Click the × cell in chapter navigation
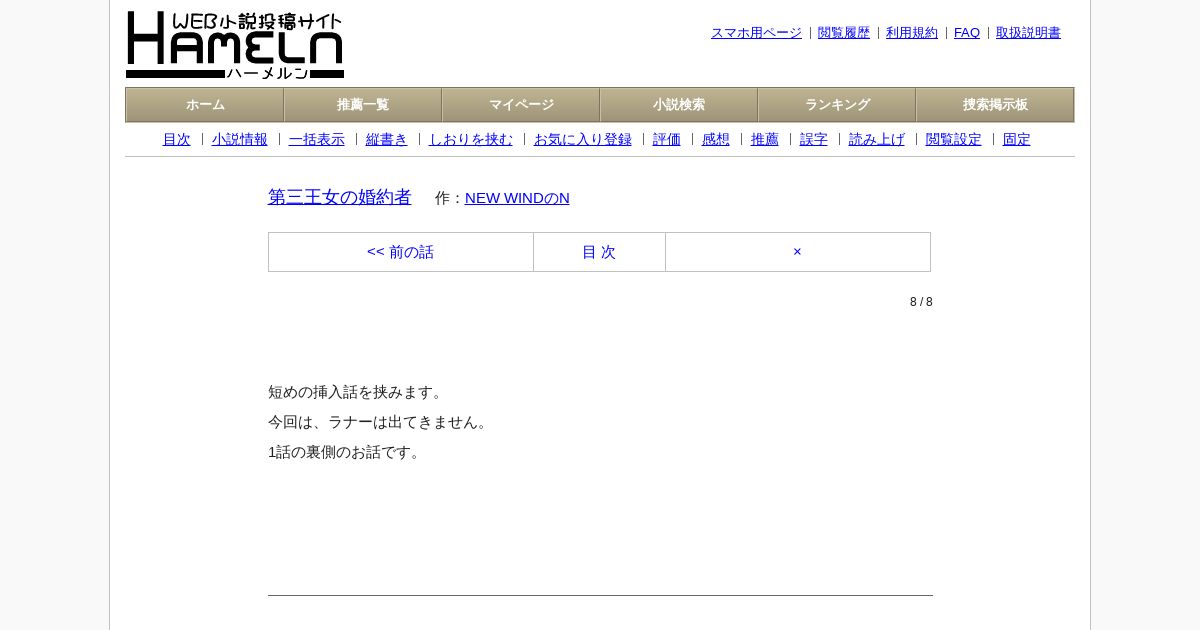1200x630 pixels. coord(798,252)
